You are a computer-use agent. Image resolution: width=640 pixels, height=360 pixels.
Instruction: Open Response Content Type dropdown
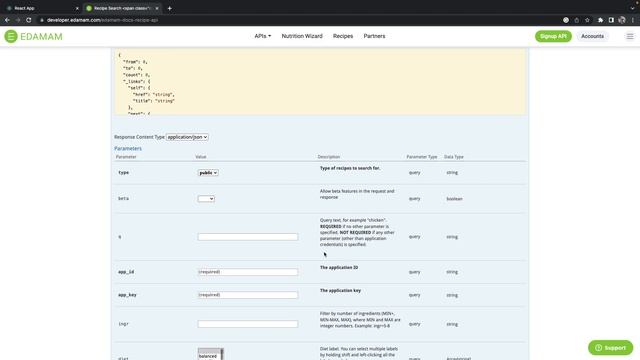pyautogui.click(x=187, y=137)
